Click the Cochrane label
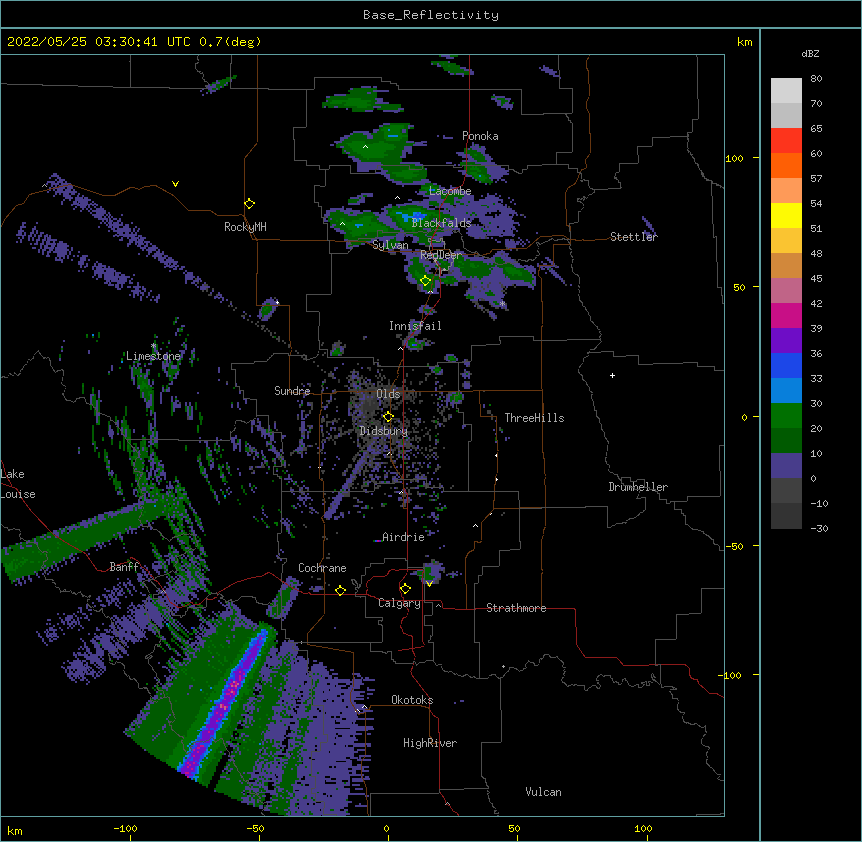The width and height of the screenshot is (862, 842). click(322, 568)
